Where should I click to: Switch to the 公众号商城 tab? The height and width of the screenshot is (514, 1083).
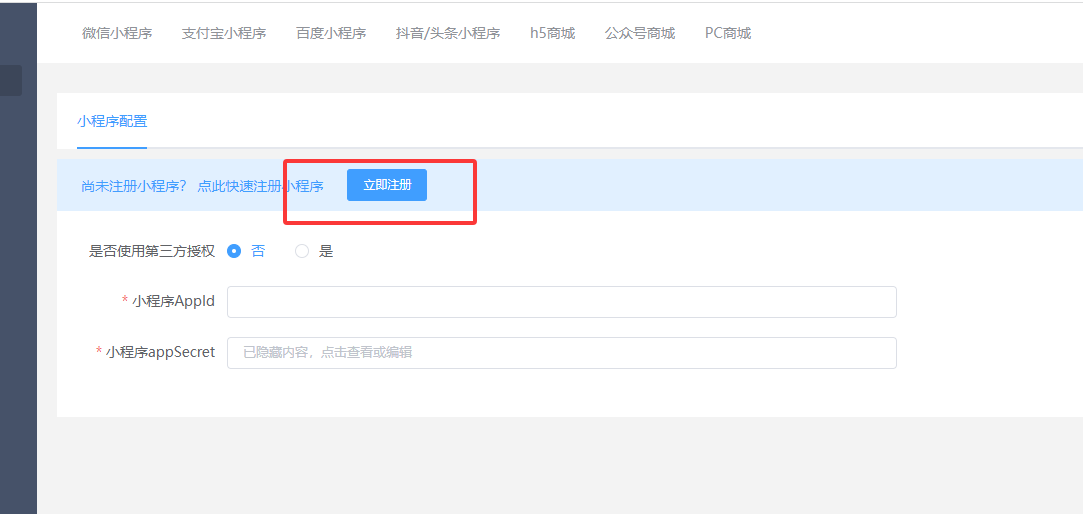click(x=640, y=33)
